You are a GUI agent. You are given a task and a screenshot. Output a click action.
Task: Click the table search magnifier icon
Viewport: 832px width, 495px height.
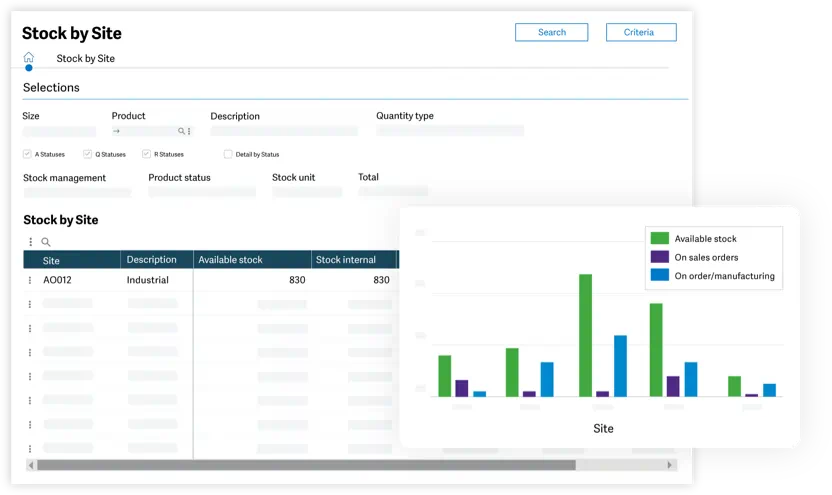click(x=46, y=242)
